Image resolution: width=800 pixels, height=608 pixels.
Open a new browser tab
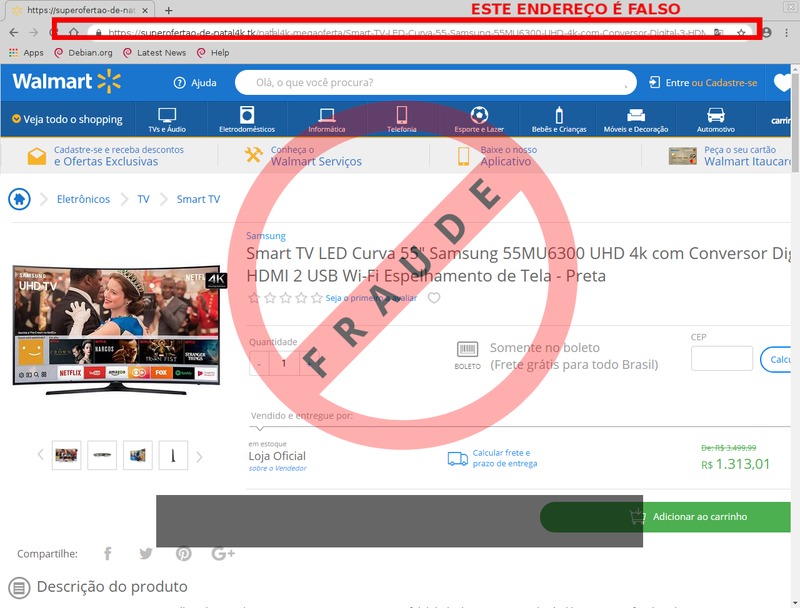(x=169, y=10)
